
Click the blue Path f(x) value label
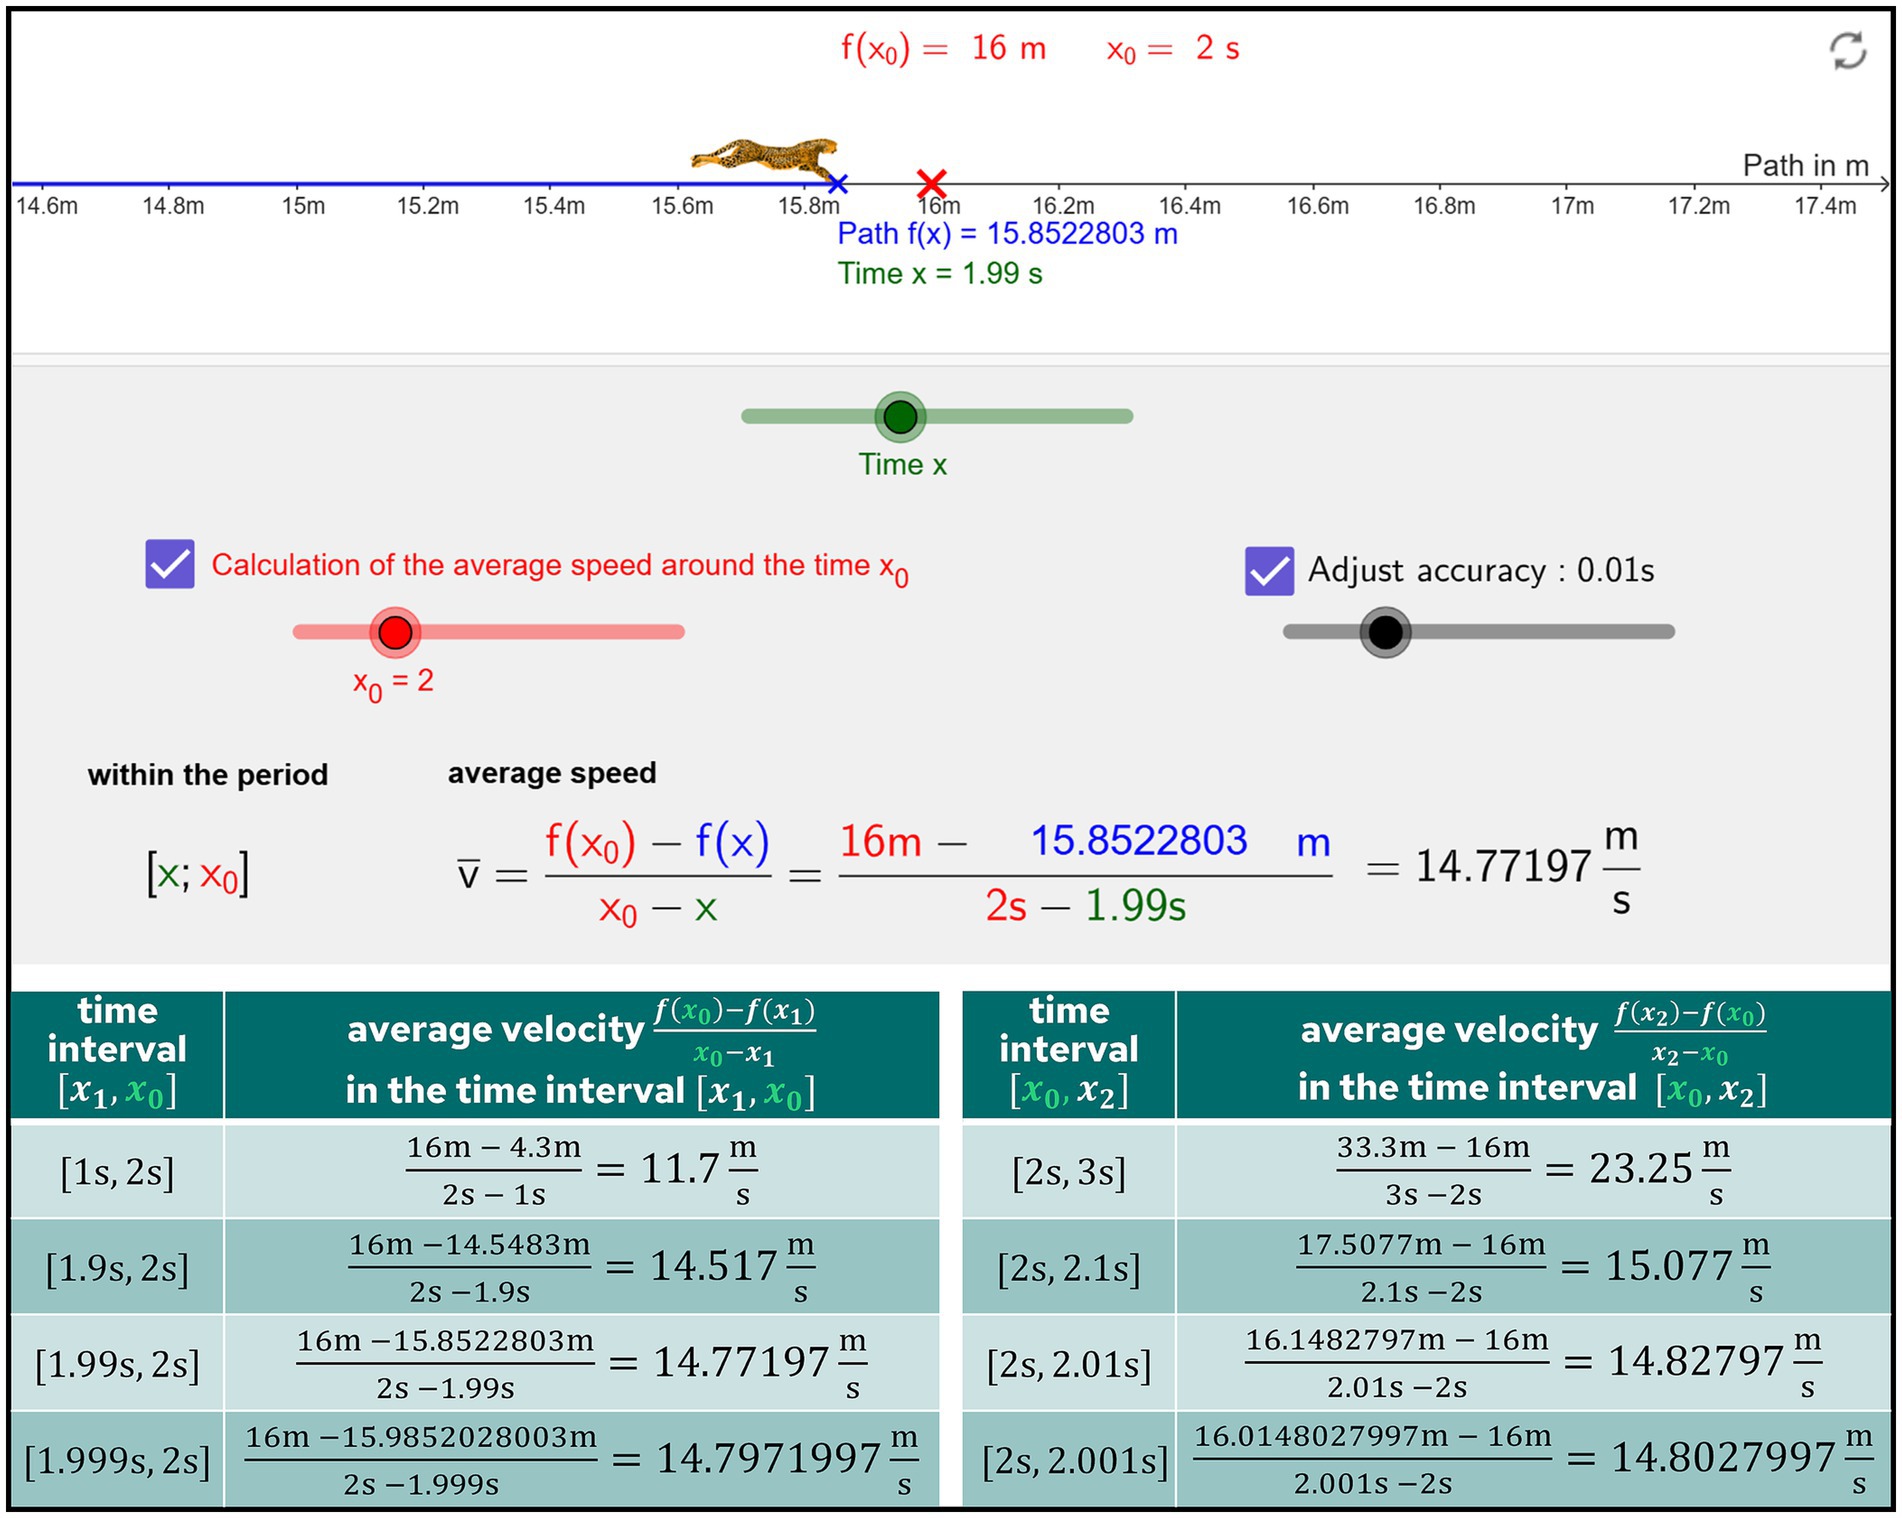click(1007, 234)
